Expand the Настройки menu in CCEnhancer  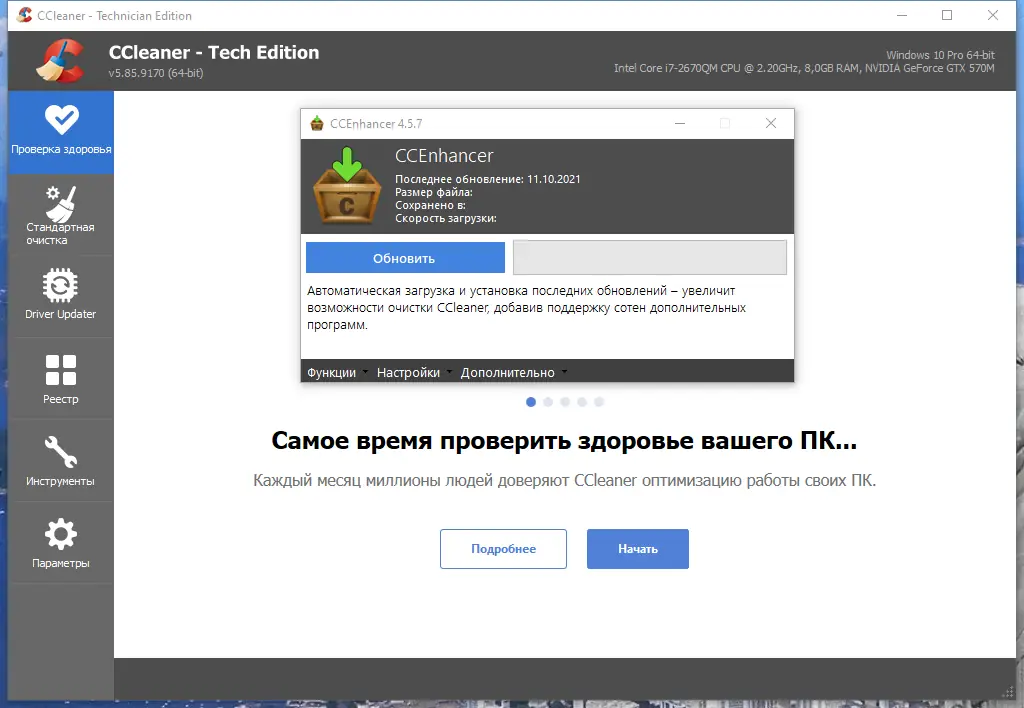(x=410, y=372)
